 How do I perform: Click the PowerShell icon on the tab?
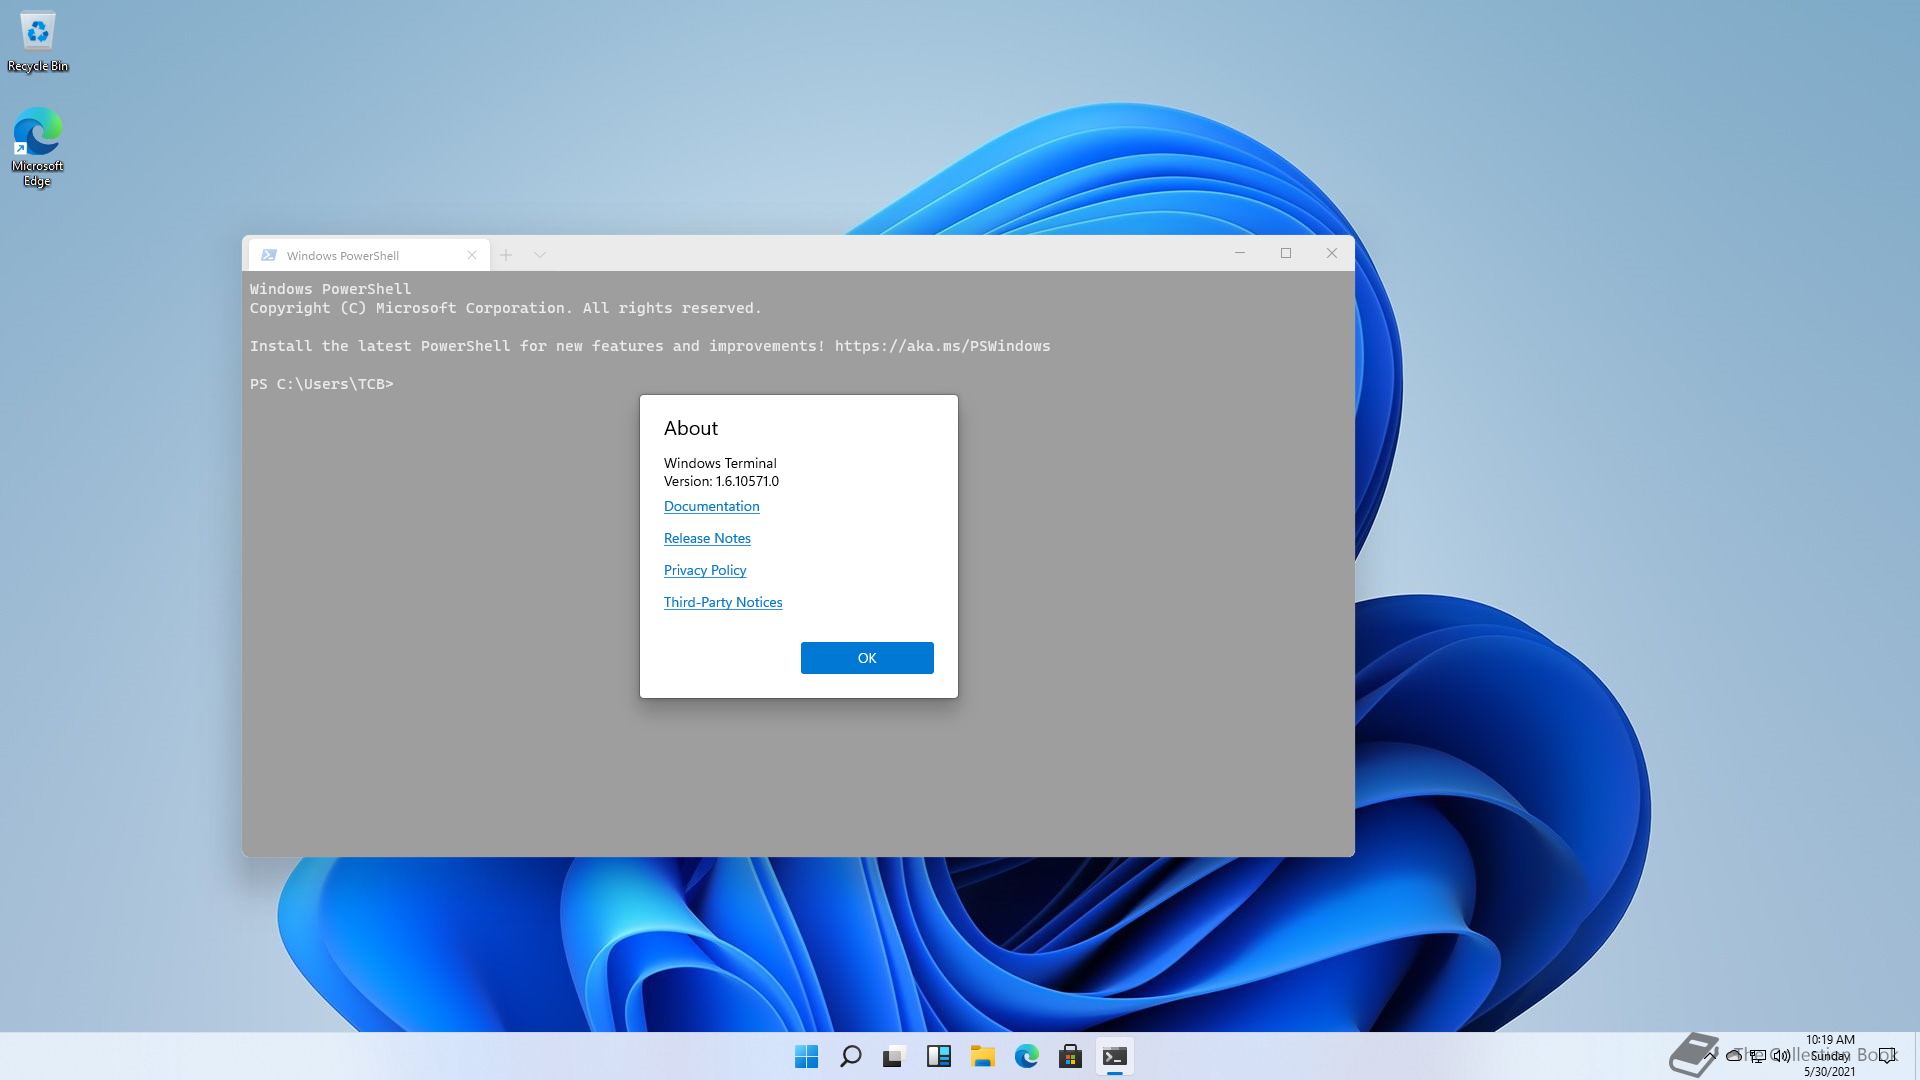coord(268,255)
